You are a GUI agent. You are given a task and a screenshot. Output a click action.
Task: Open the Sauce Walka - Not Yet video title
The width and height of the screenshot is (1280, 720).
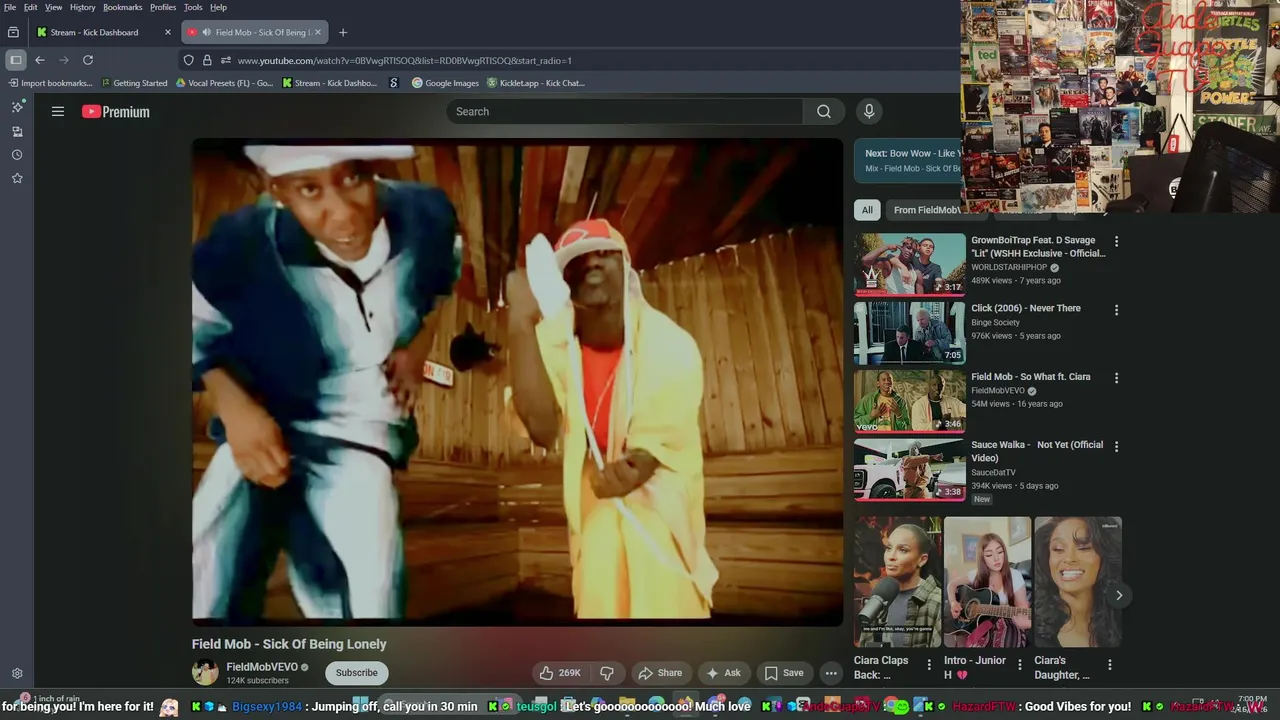(x=1037, y=451)
